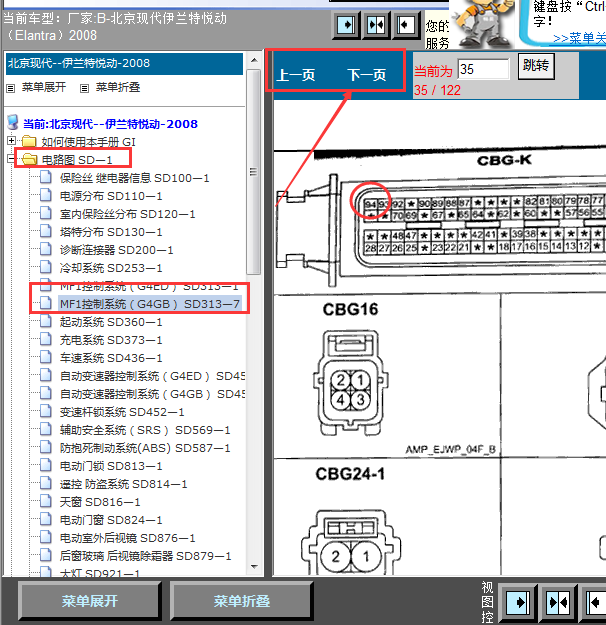
Task: Click the CBG24-1 two-pin connector drawing
Action: [351, 542]
